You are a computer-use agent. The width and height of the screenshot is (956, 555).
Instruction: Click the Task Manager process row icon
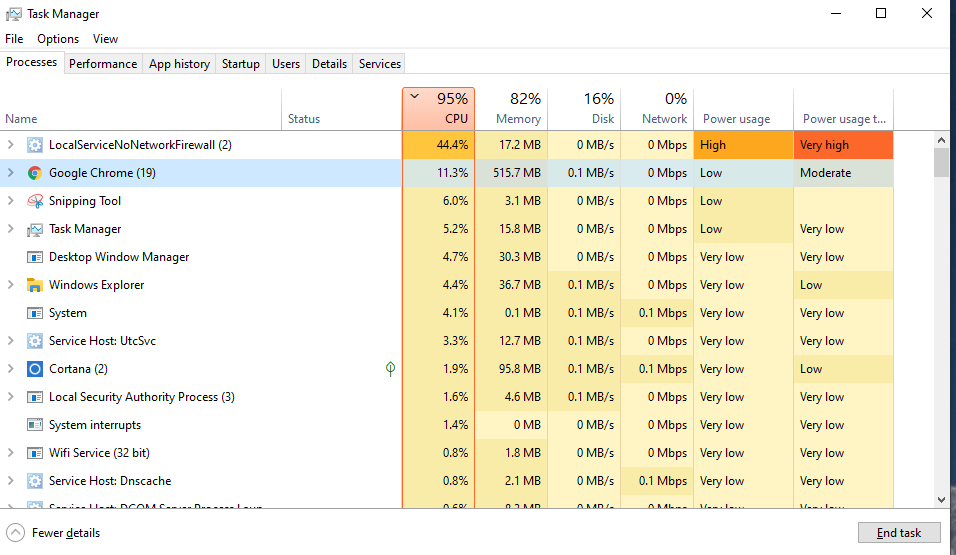pyautogui.click(x=35, y=229)
